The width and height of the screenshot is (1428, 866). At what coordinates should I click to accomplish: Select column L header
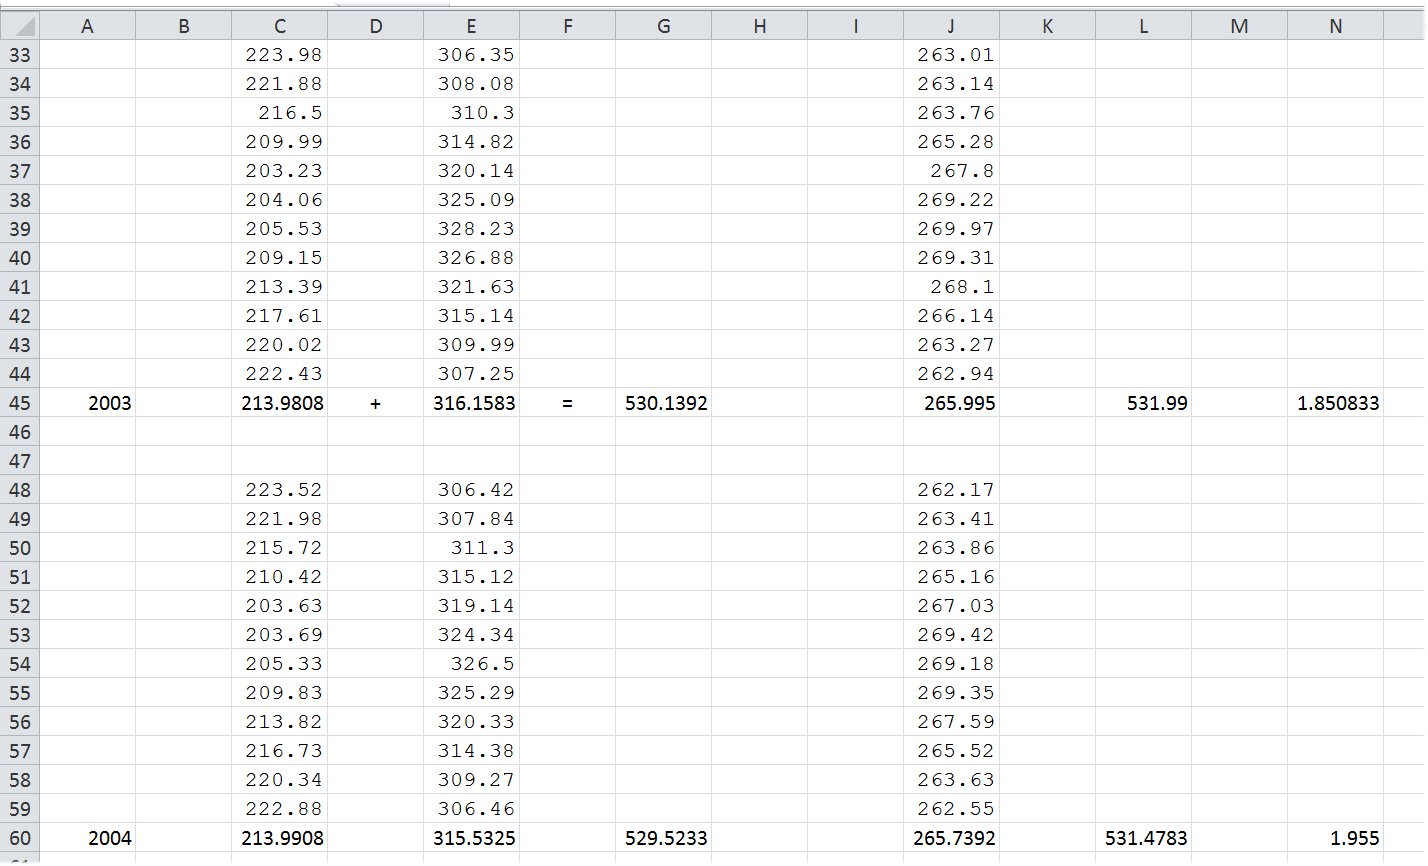pos(1143,26)
